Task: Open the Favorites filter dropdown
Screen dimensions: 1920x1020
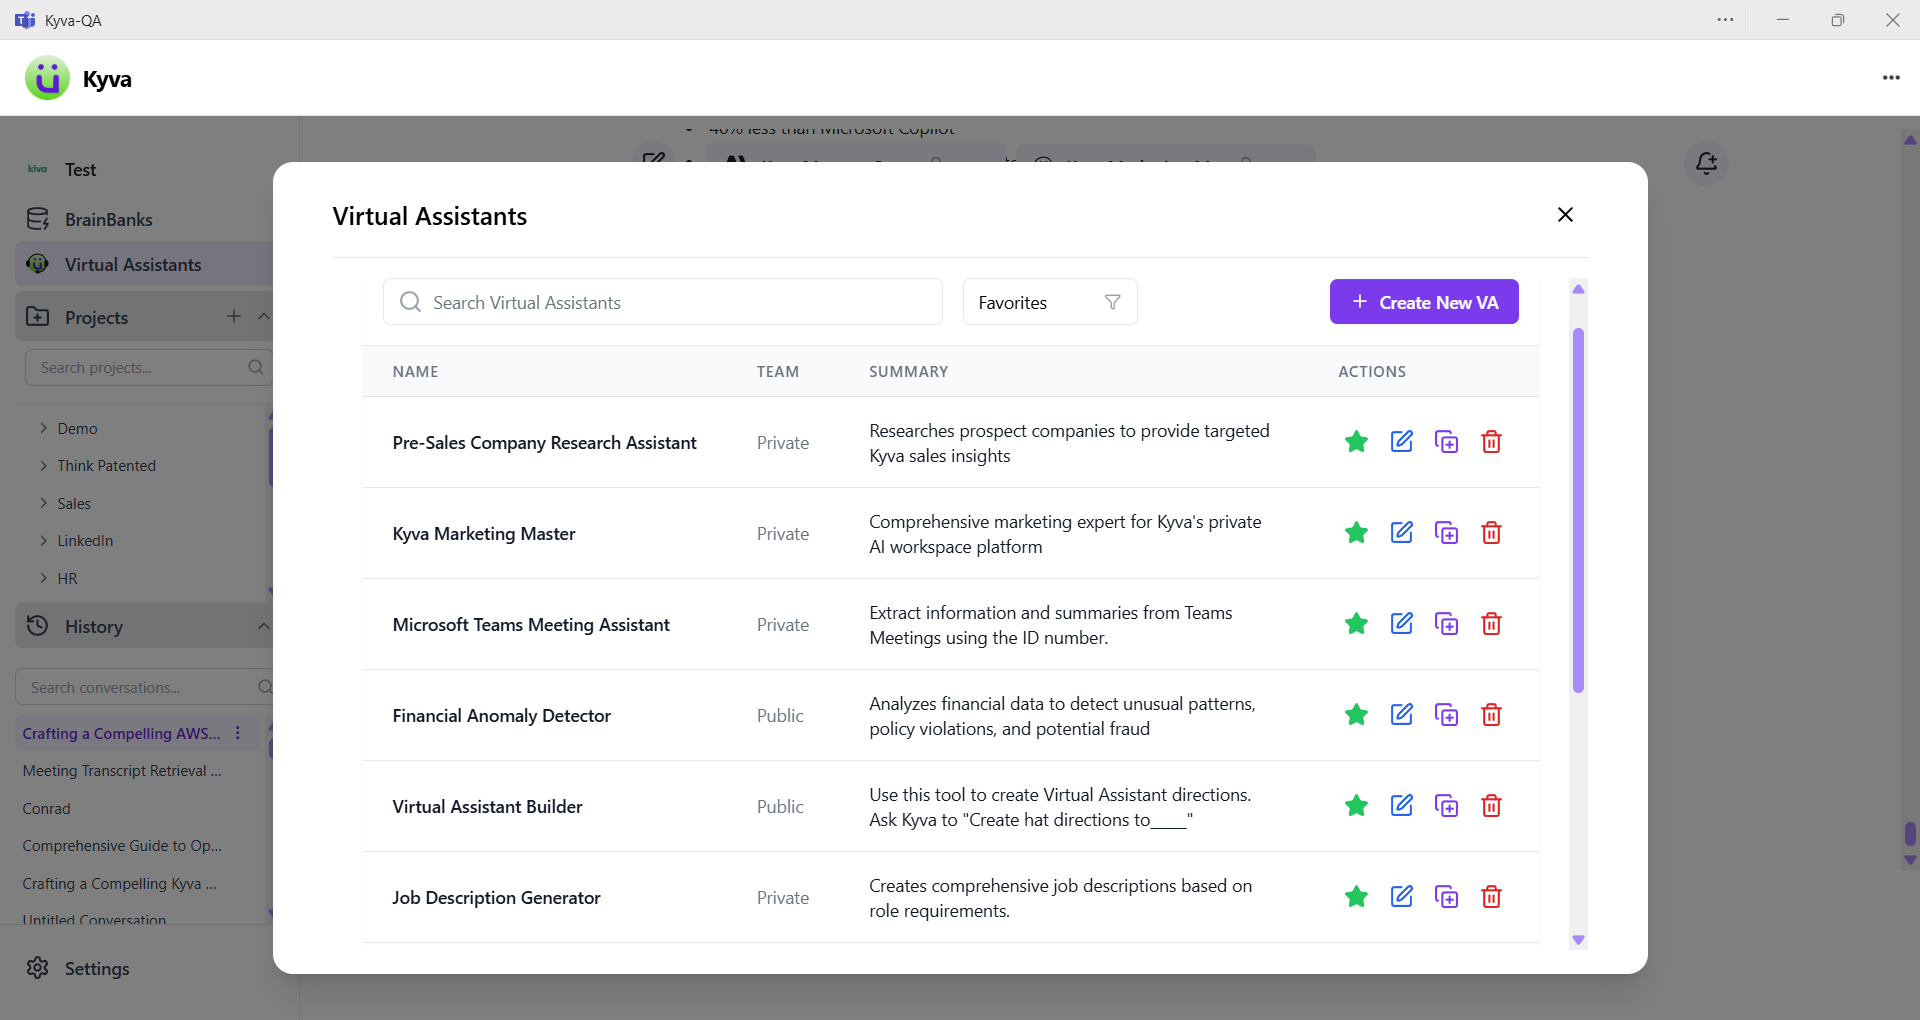Action: point(1050,302)
